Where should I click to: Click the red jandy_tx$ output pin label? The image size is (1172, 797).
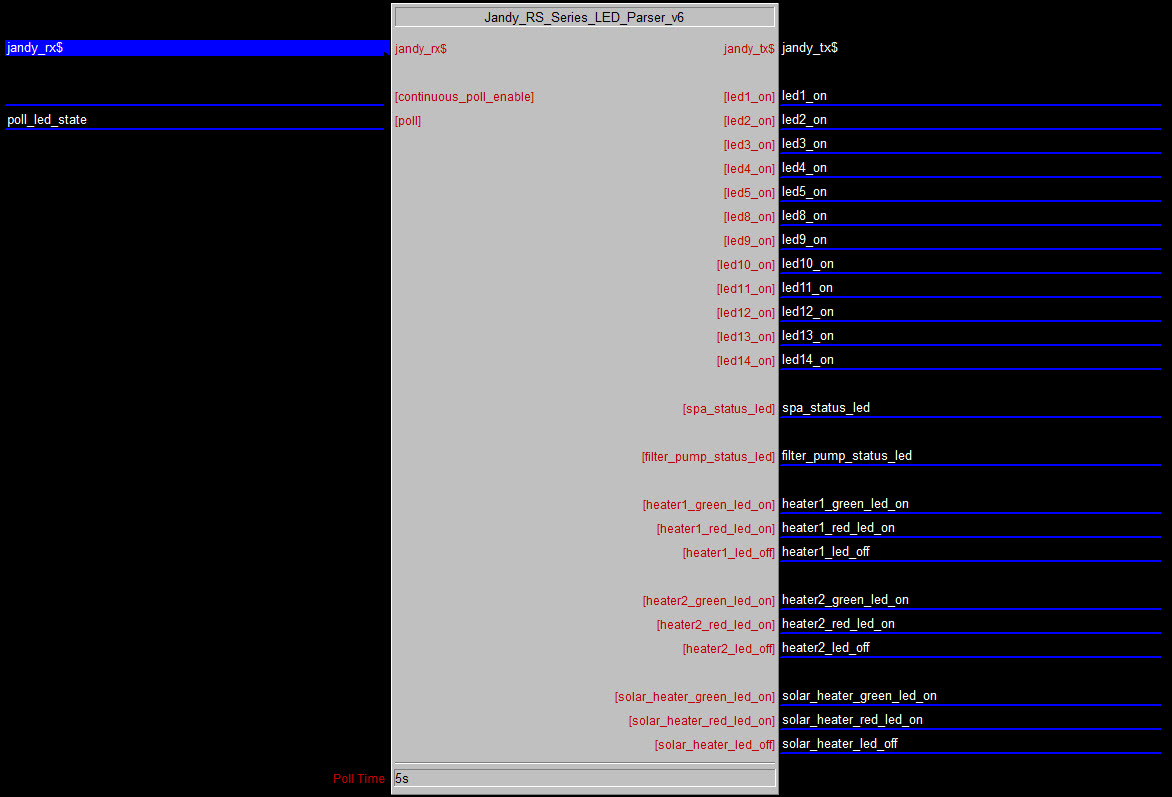[749, 49]
